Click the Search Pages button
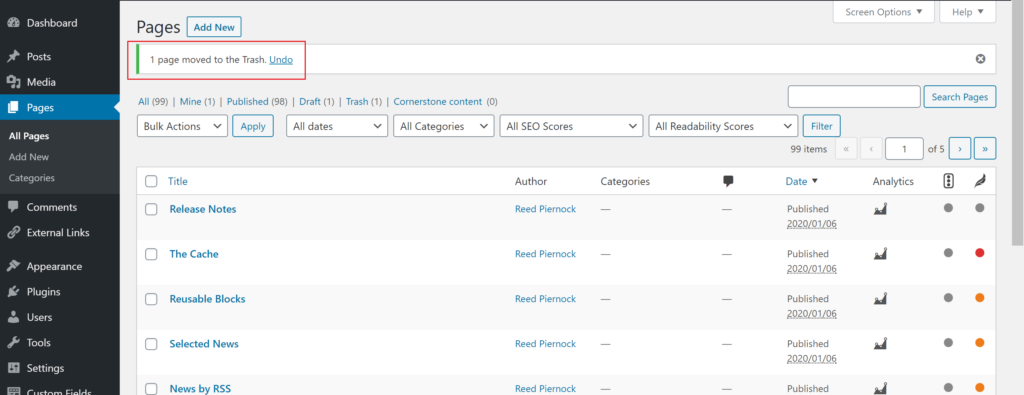This screenshot has height=395, width=1024. pyautogui.click(x=960, y=97)
